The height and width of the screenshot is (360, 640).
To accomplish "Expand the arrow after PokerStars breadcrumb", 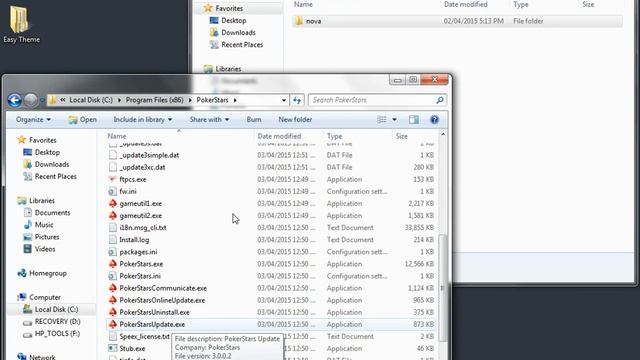I will [235, 100].
